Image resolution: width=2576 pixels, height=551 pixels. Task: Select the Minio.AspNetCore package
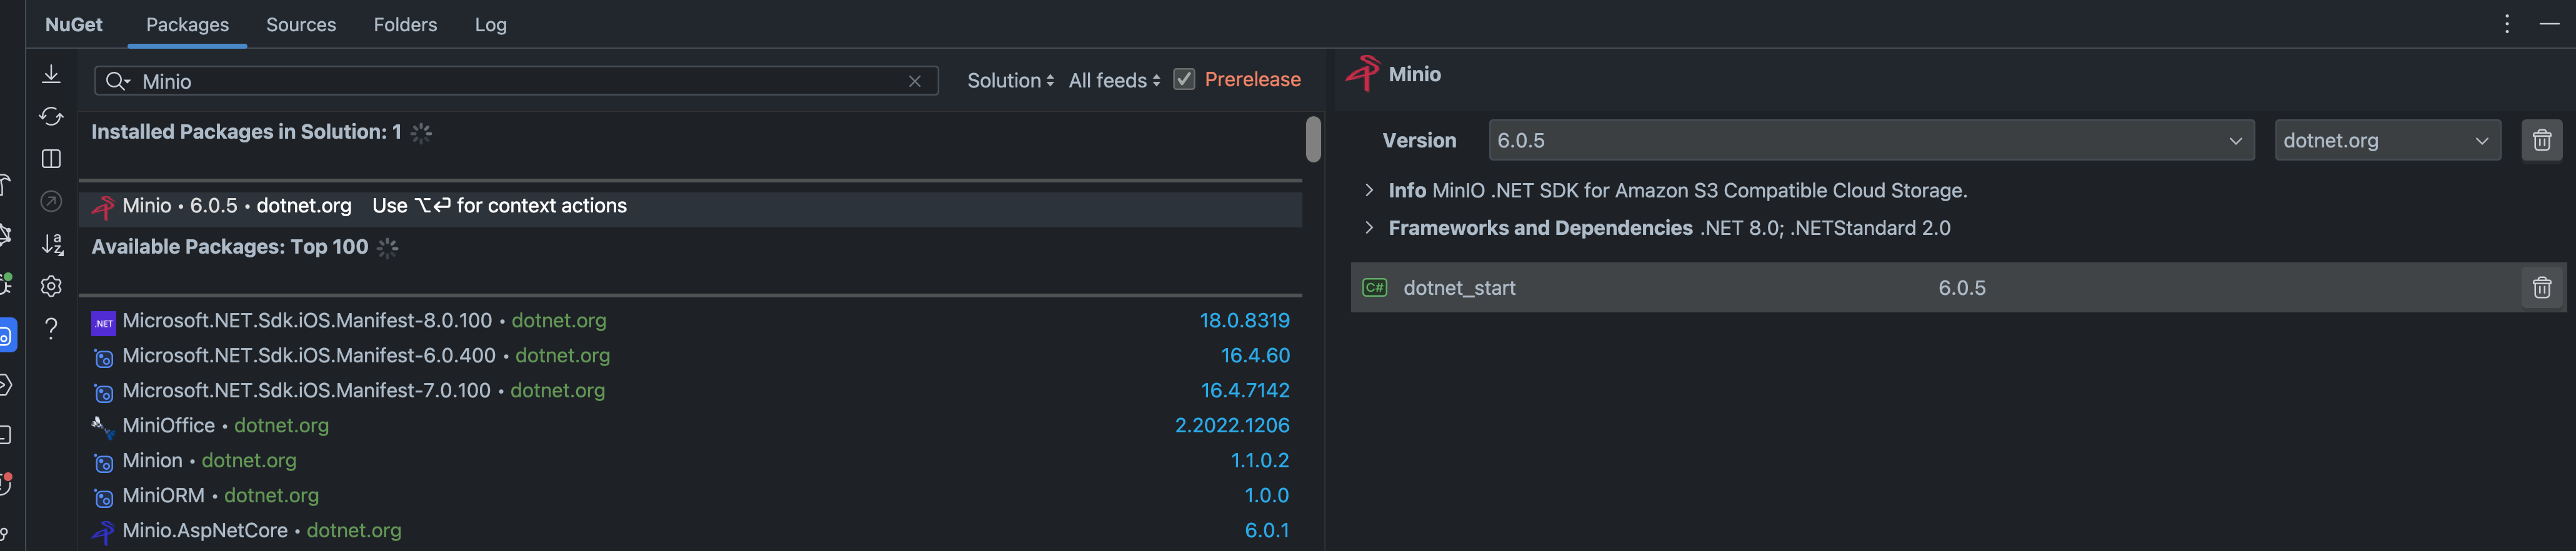point(690,531)
